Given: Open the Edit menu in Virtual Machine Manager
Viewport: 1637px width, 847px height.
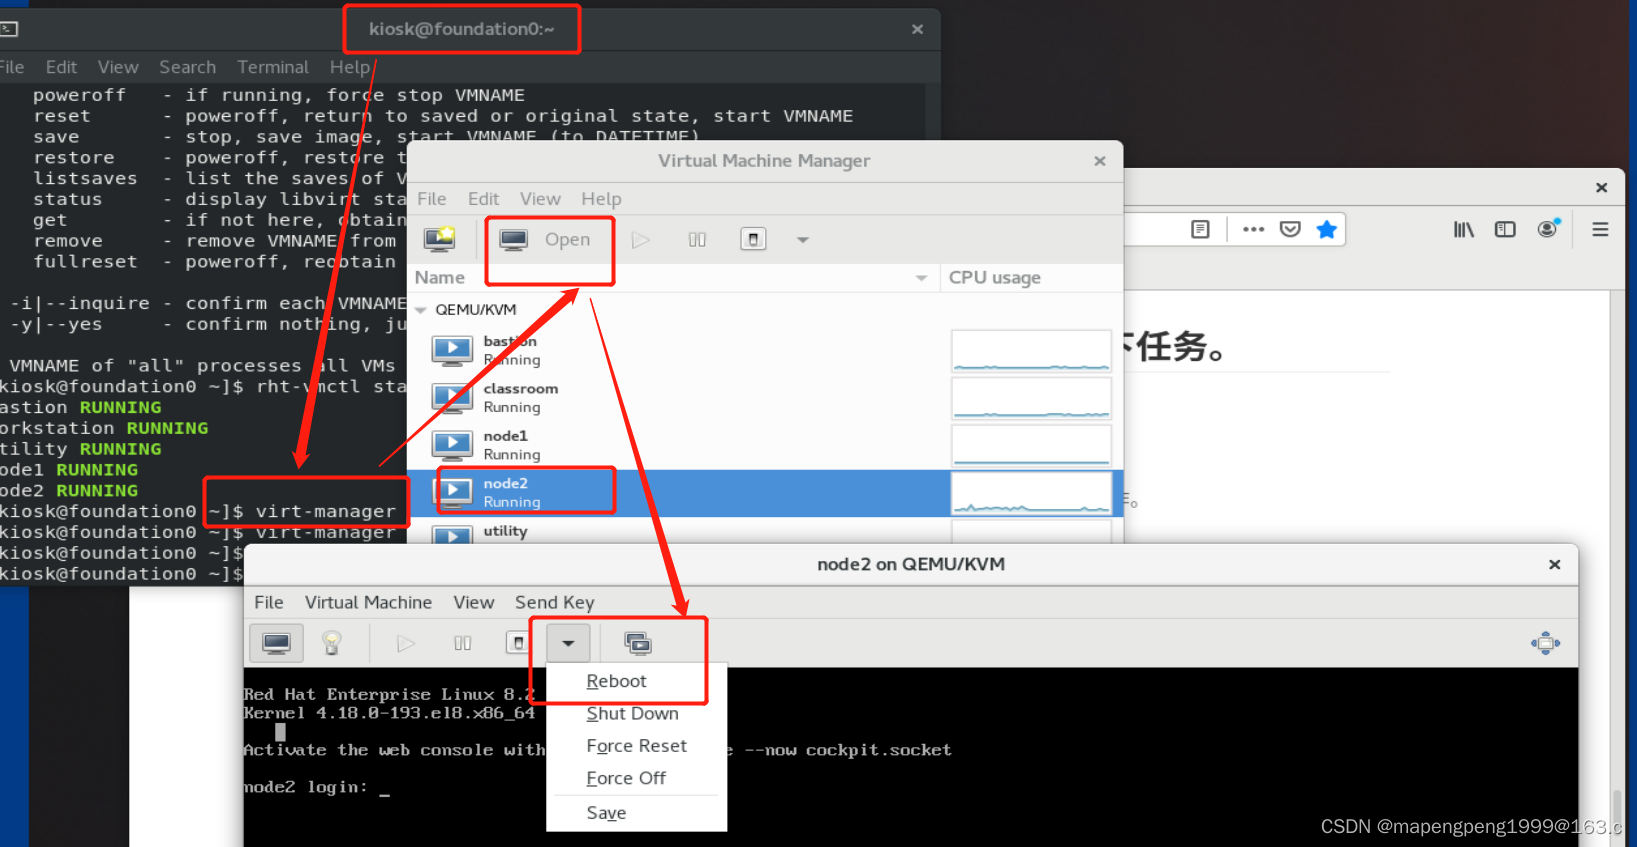Looking at the screenshot, I should 484,199.
